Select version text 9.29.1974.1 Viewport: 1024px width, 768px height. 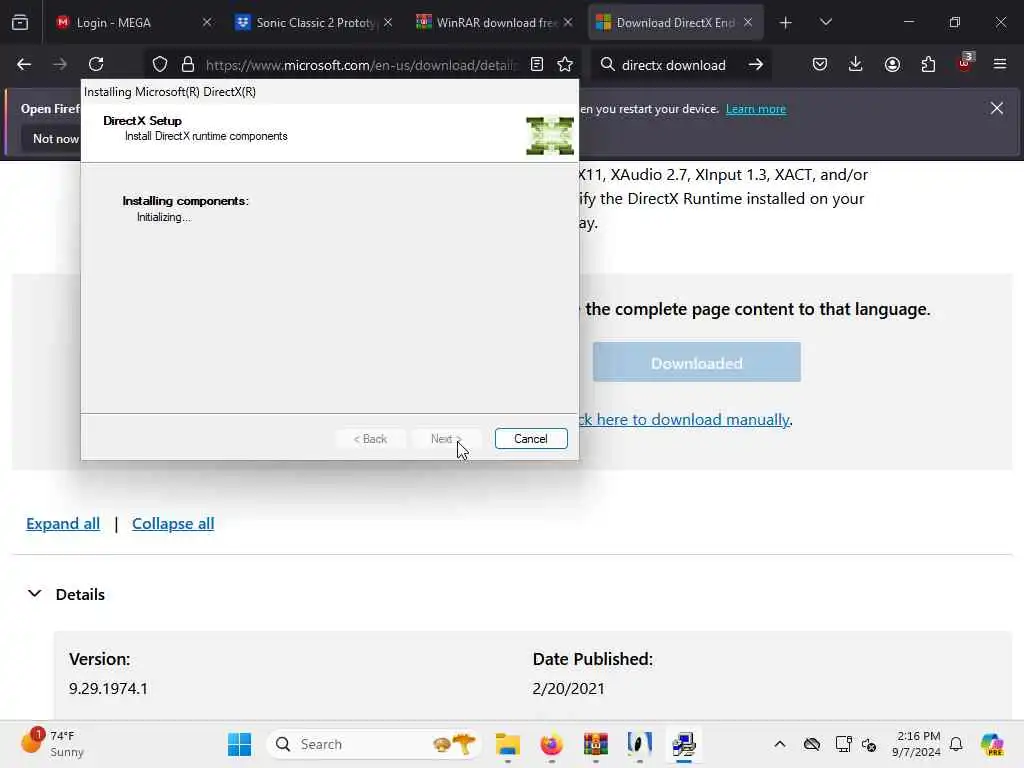tap(108, 688)
